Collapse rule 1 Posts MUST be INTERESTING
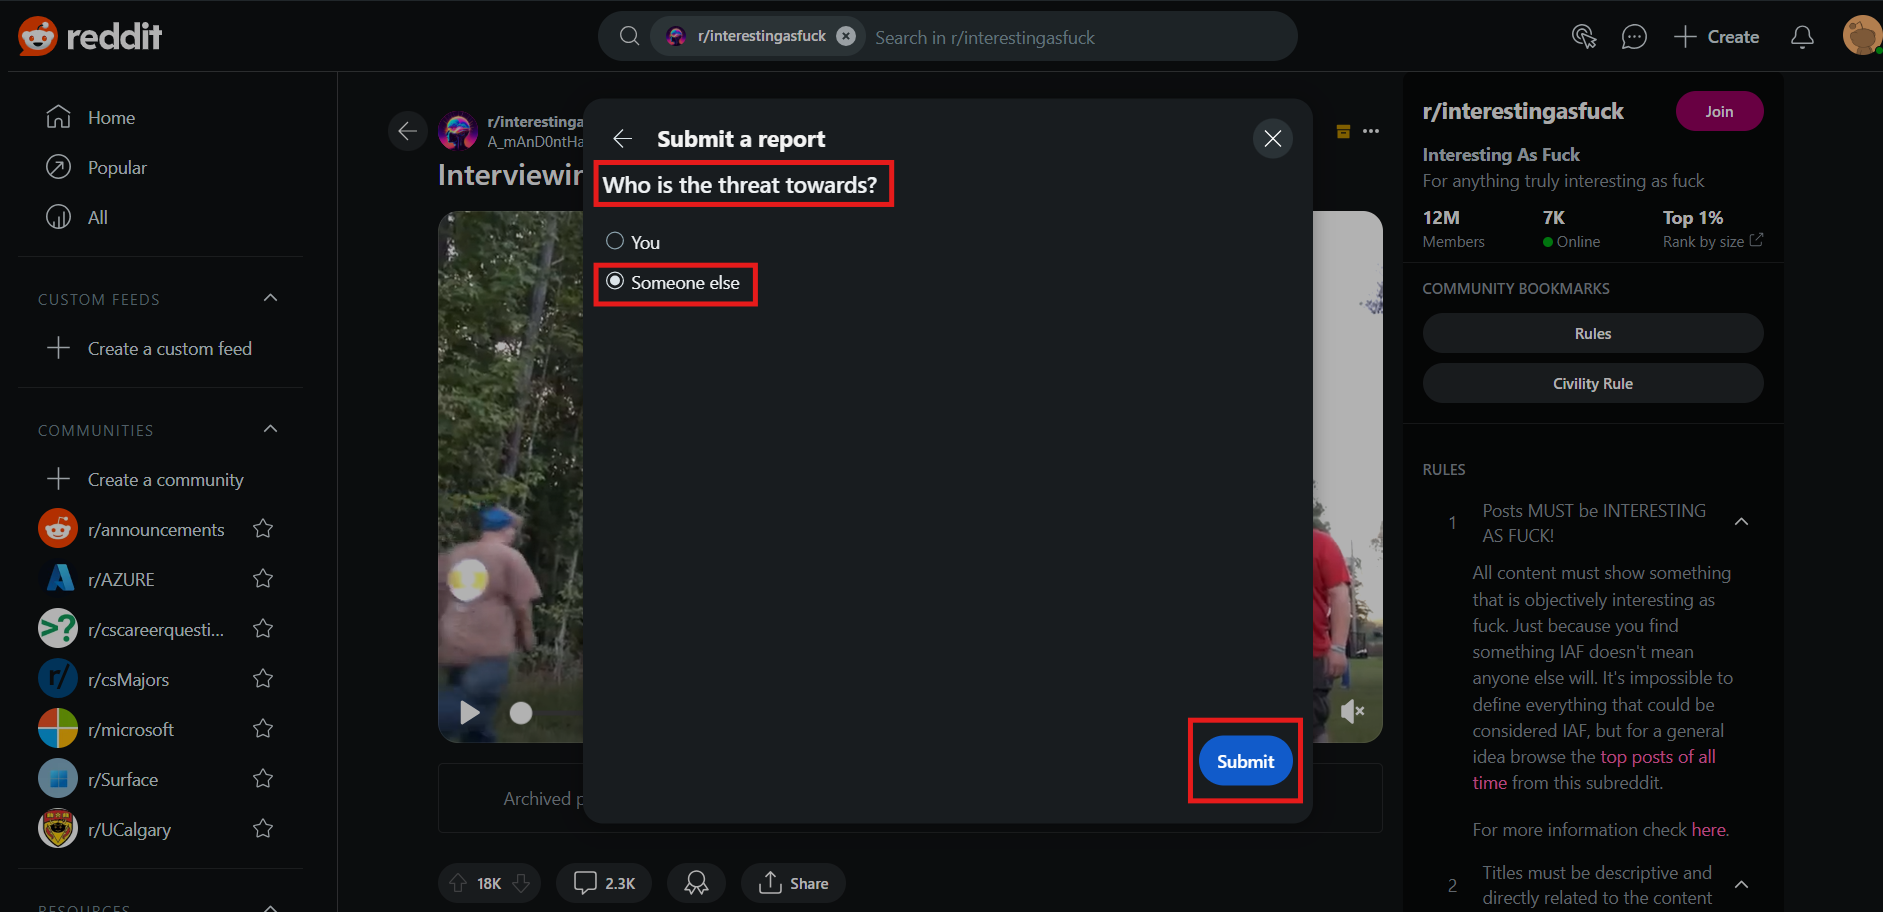Screen dimensions: 1883x912 click(x=1741, y=522)
